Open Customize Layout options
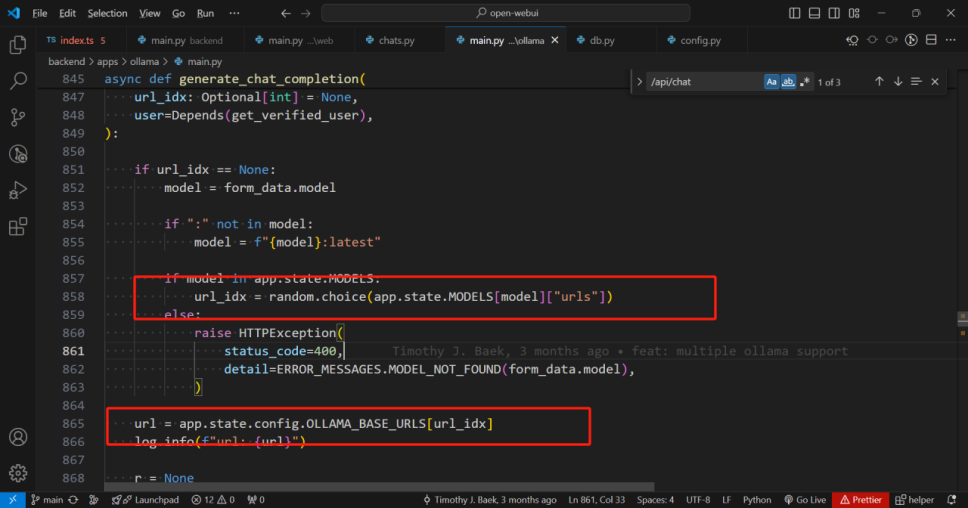This screenshot has height=508, width=968. pyautogui.click(x=854, y=13)
